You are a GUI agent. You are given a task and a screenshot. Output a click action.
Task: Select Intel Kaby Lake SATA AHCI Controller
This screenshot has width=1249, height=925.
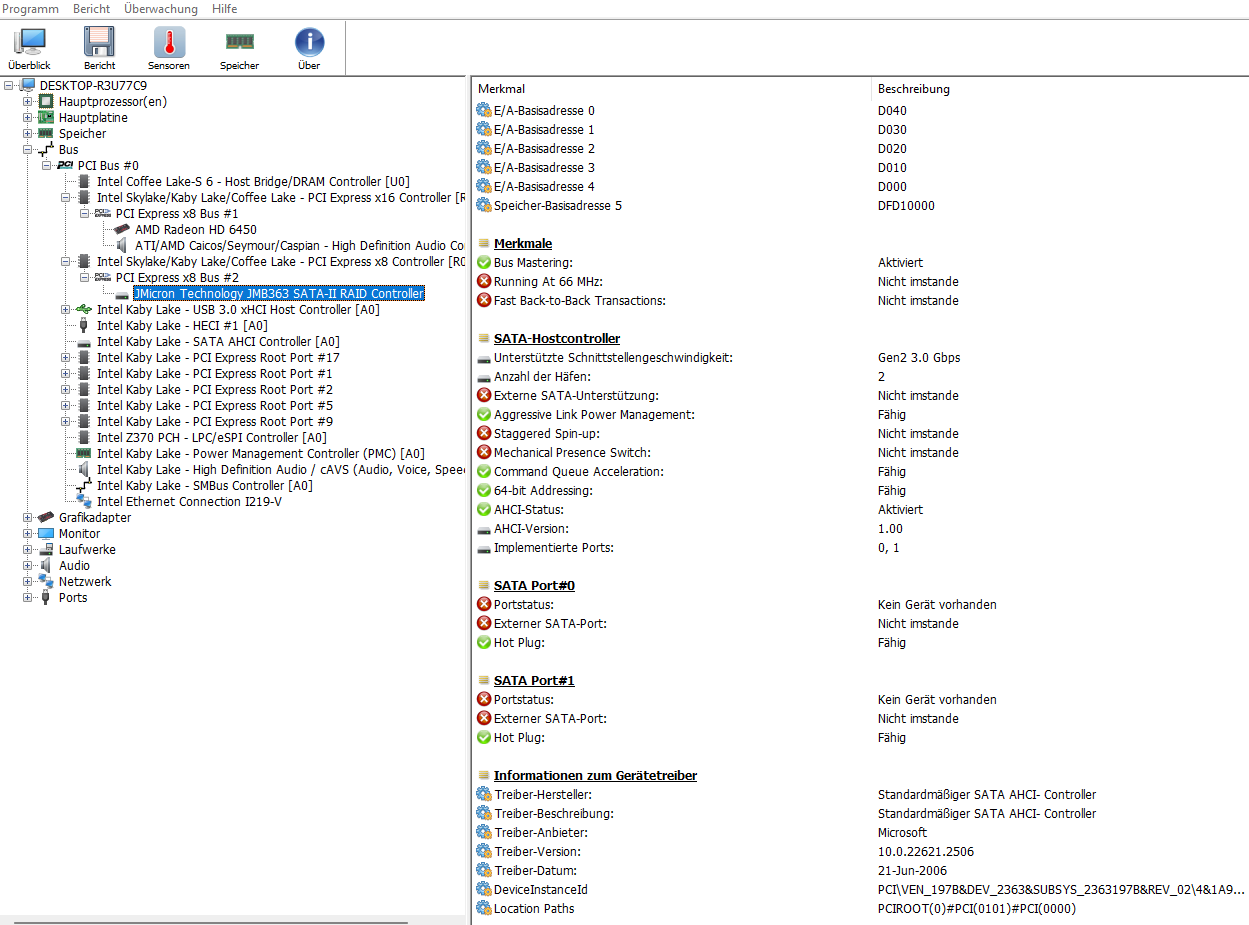click(x=218, y=342)
